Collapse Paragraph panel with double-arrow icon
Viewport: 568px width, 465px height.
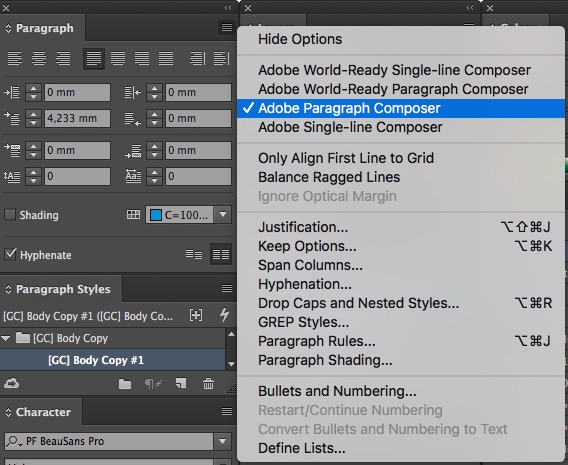(x=227, y=7)
